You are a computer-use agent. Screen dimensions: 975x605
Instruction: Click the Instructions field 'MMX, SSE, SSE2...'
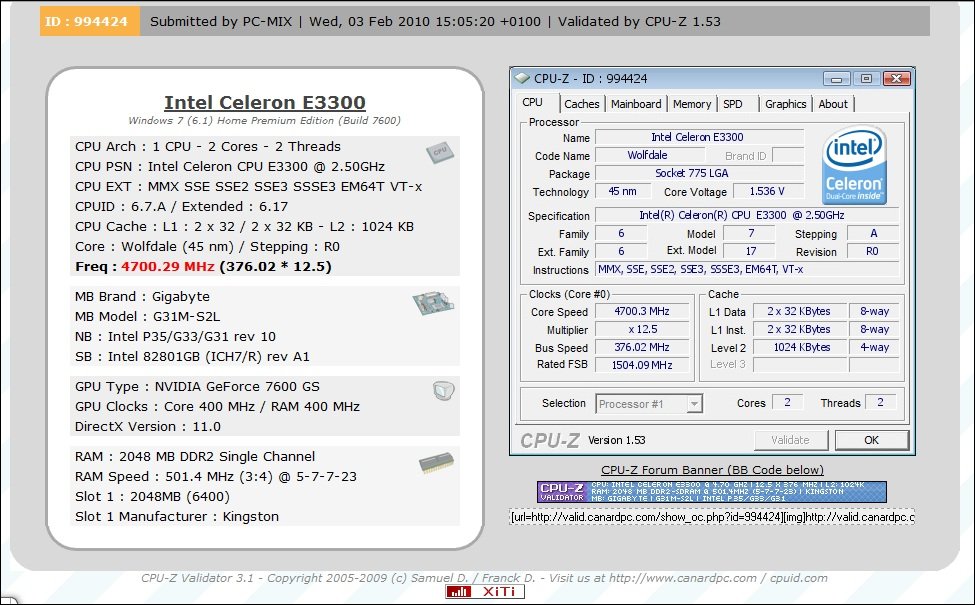(746, 269)
